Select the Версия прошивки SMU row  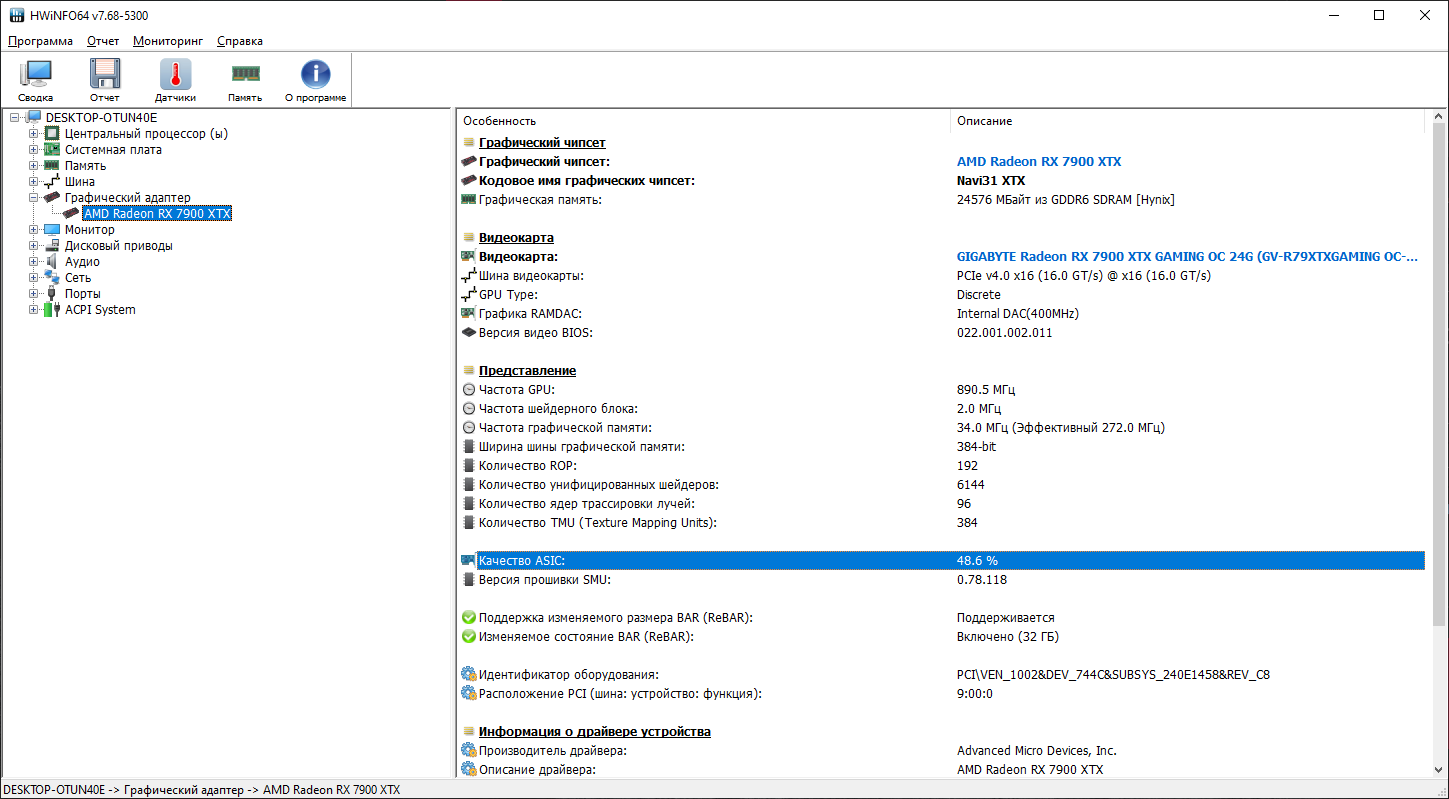(x=941, y=580)
